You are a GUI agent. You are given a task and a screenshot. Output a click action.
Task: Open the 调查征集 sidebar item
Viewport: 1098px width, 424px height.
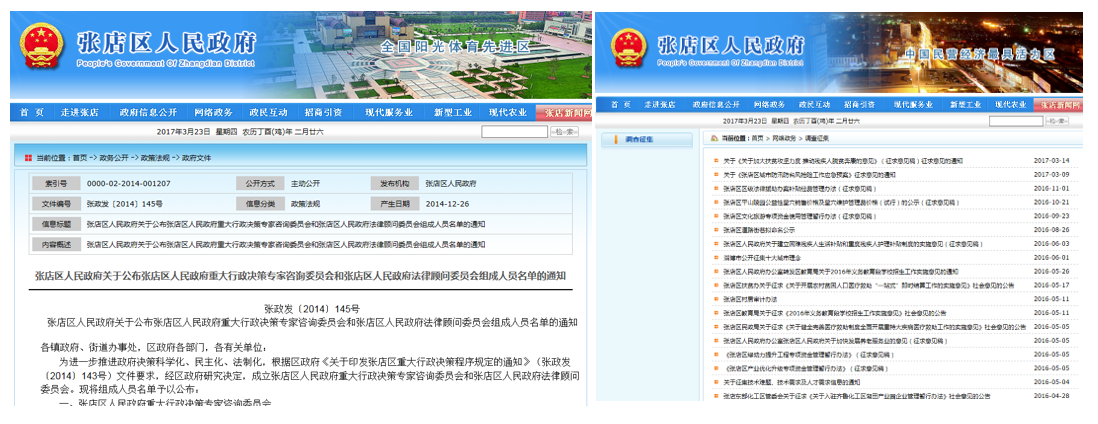coord(640,140)
